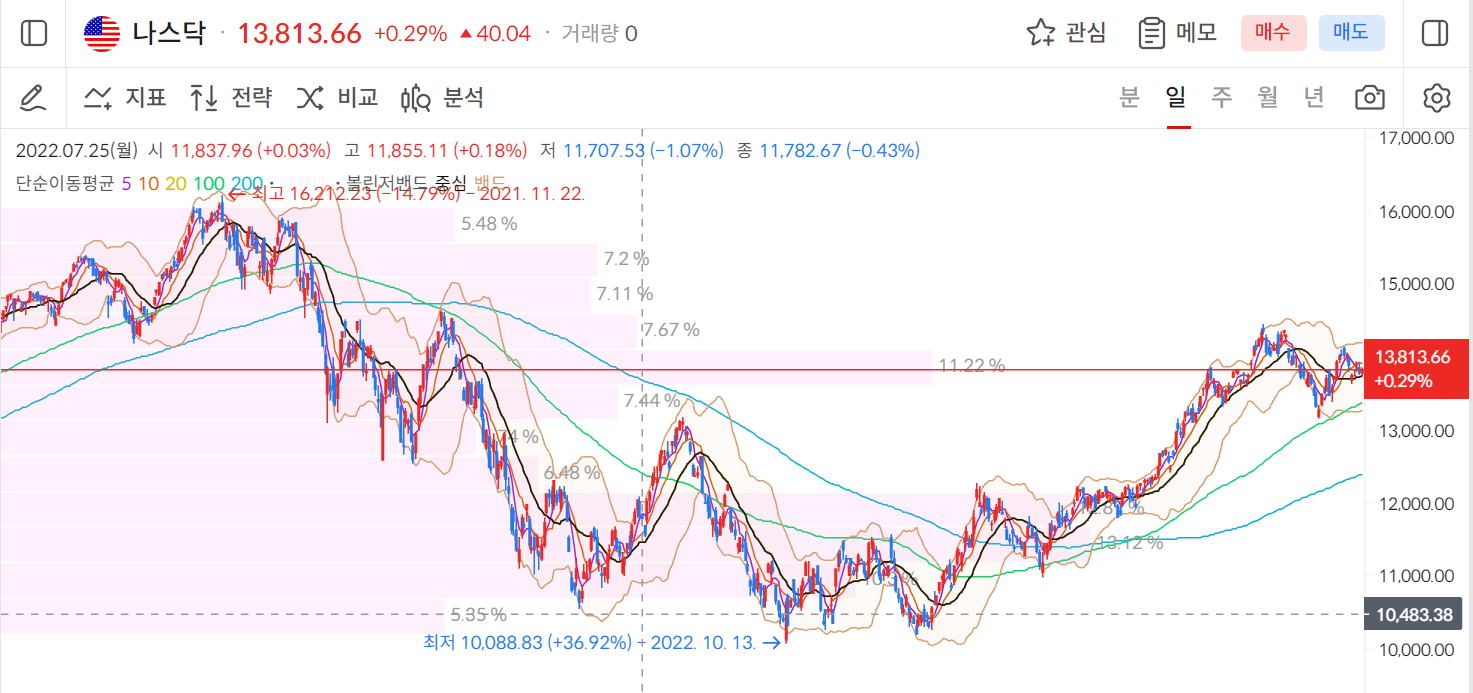Click the 매수 buy button

click(x=1273, y=33)
